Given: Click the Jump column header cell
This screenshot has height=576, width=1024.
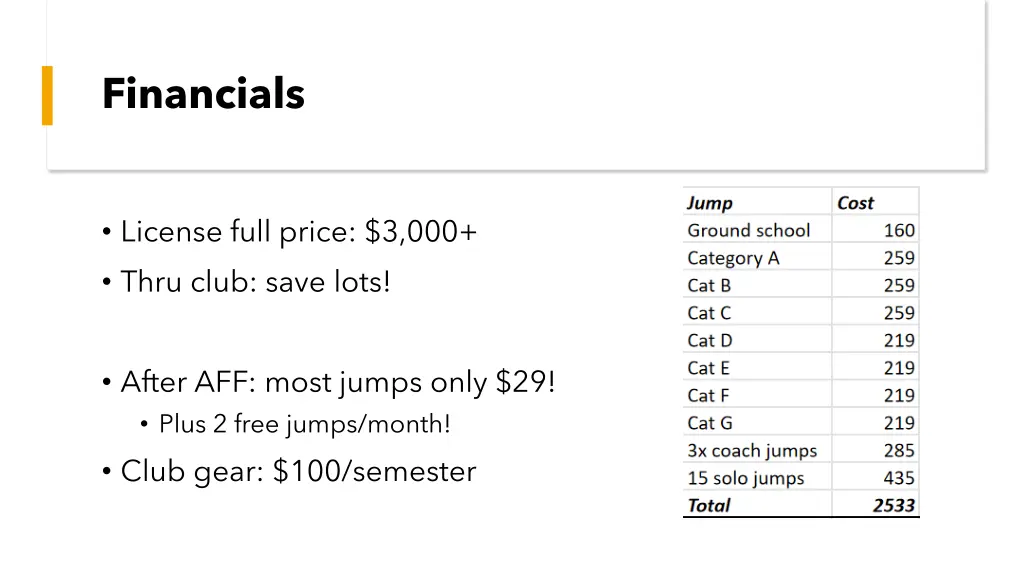Looking at the screenshot, I should pos(758,203).
